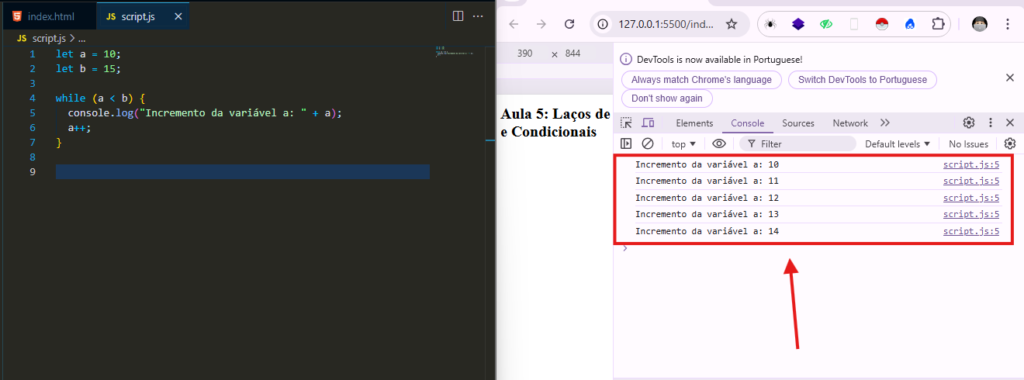Toggle the console sidebar
This screenshot has width=1024, height=380.
tap(626, 144)
